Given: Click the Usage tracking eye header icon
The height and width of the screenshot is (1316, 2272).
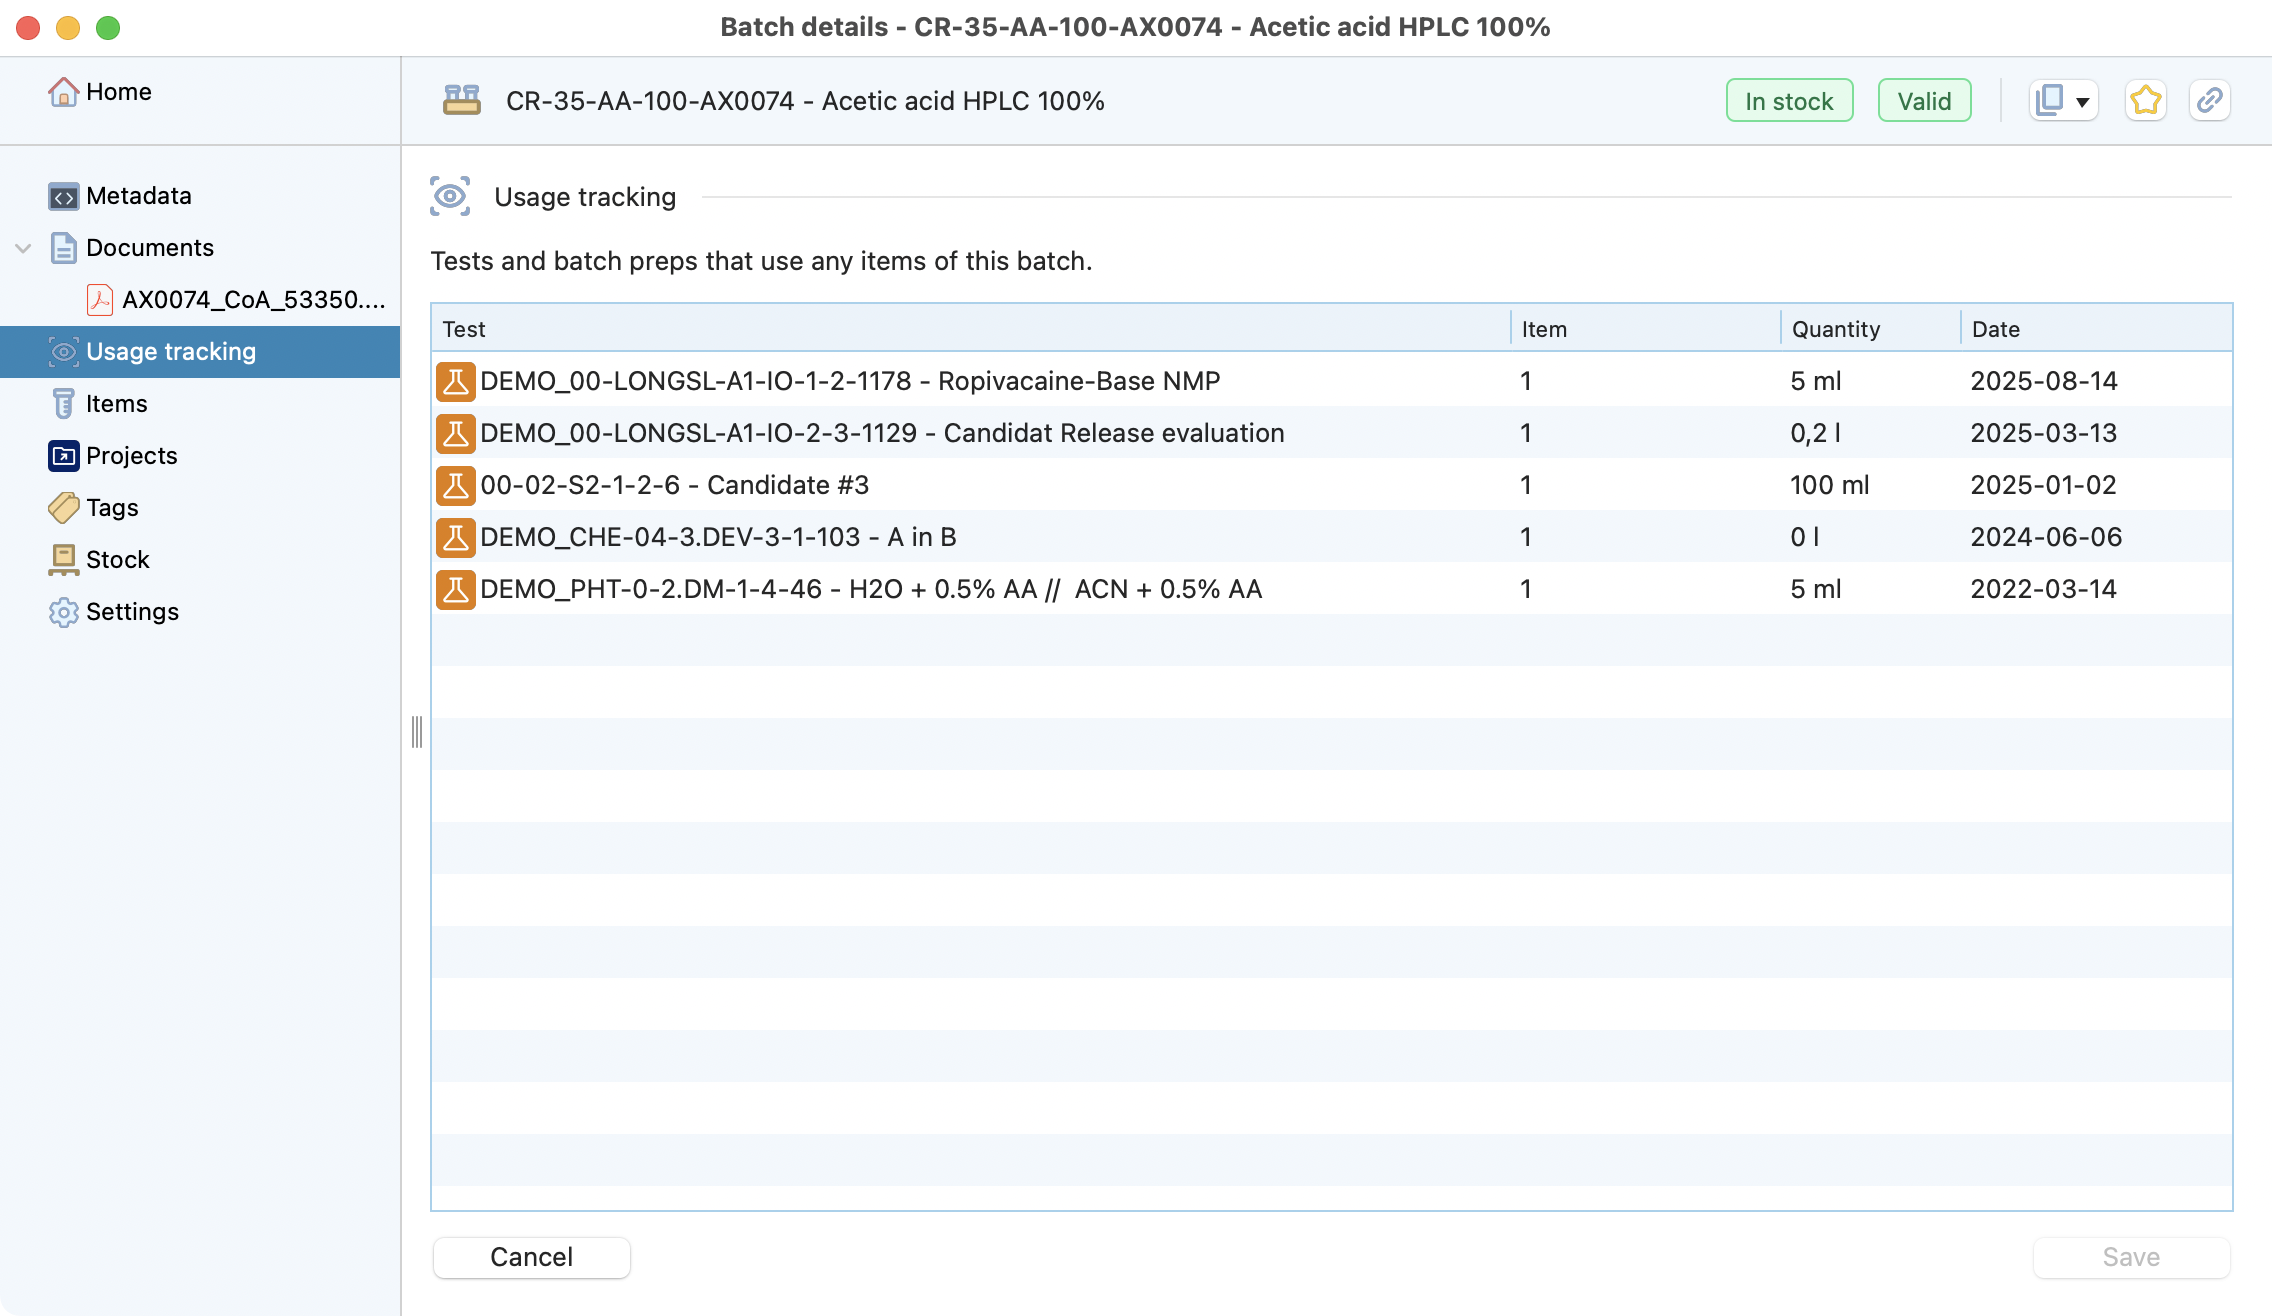Looking at the screenshot, I should click(x=450, y=197).
